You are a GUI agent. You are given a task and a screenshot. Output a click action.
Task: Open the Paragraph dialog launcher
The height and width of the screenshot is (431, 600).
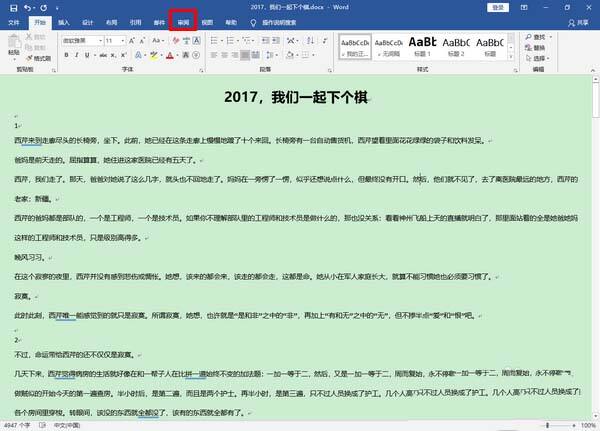(329, 70)
